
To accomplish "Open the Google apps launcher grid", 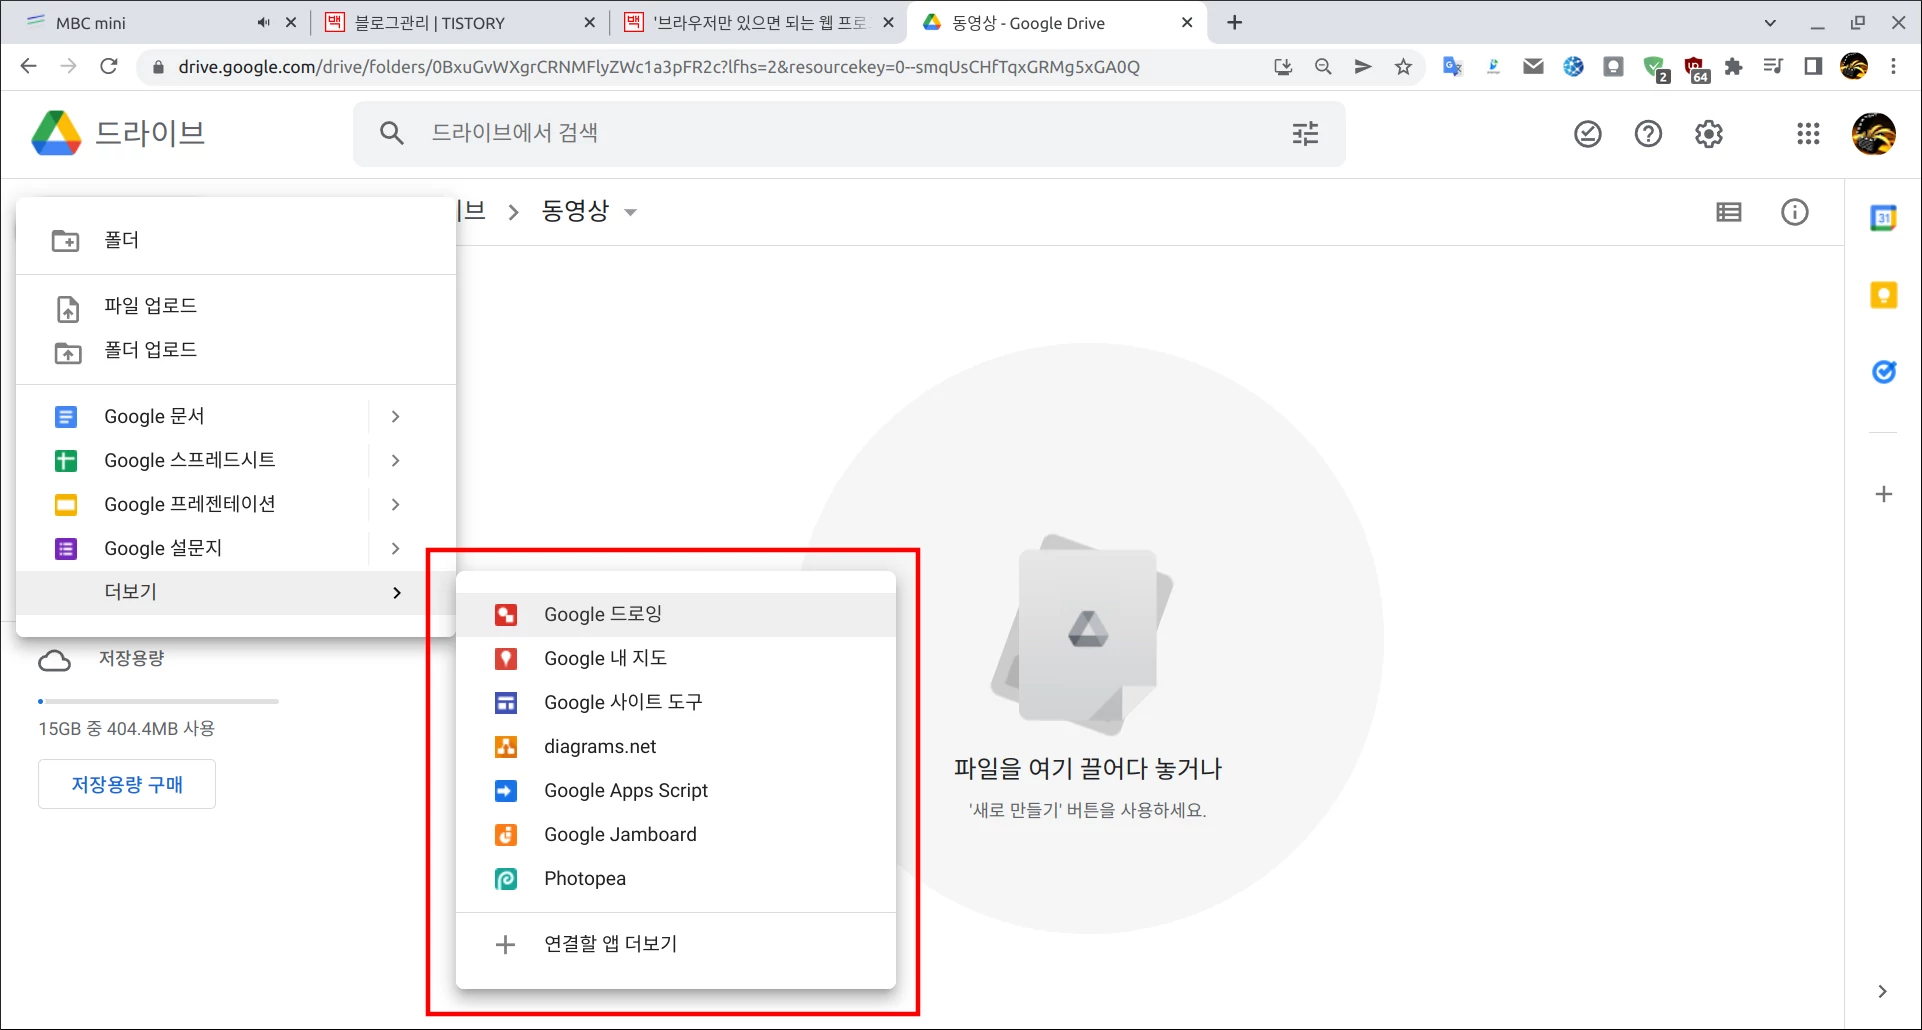I will [1808, 134].
